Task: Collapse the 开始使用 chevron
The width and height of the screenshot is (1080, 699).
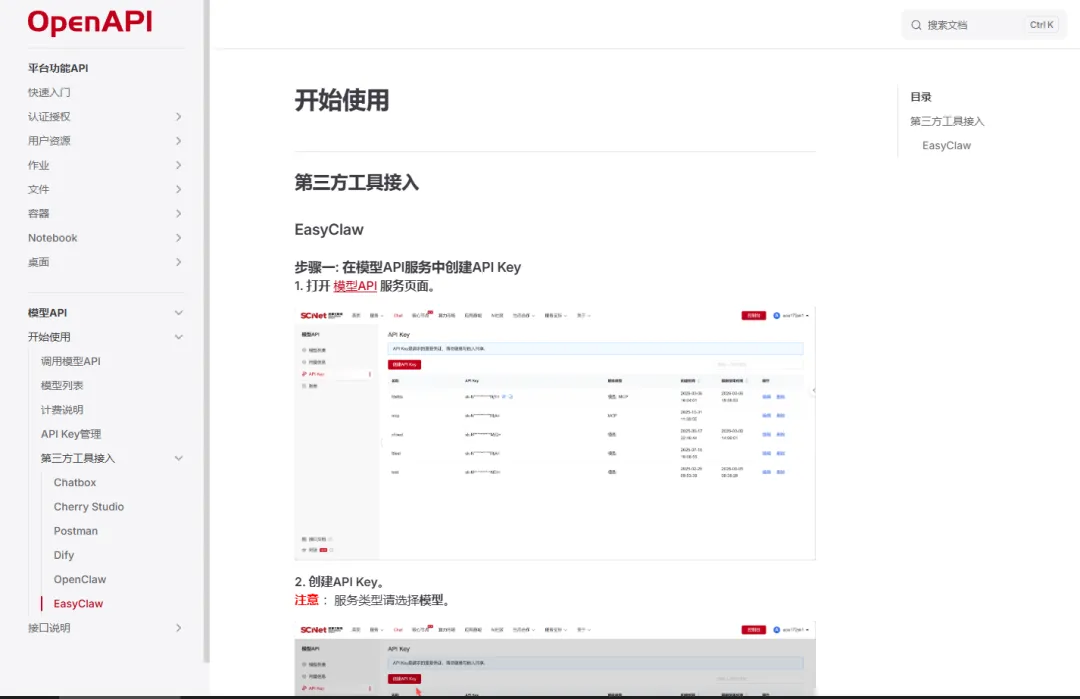Action: click(x=178, y=337)
